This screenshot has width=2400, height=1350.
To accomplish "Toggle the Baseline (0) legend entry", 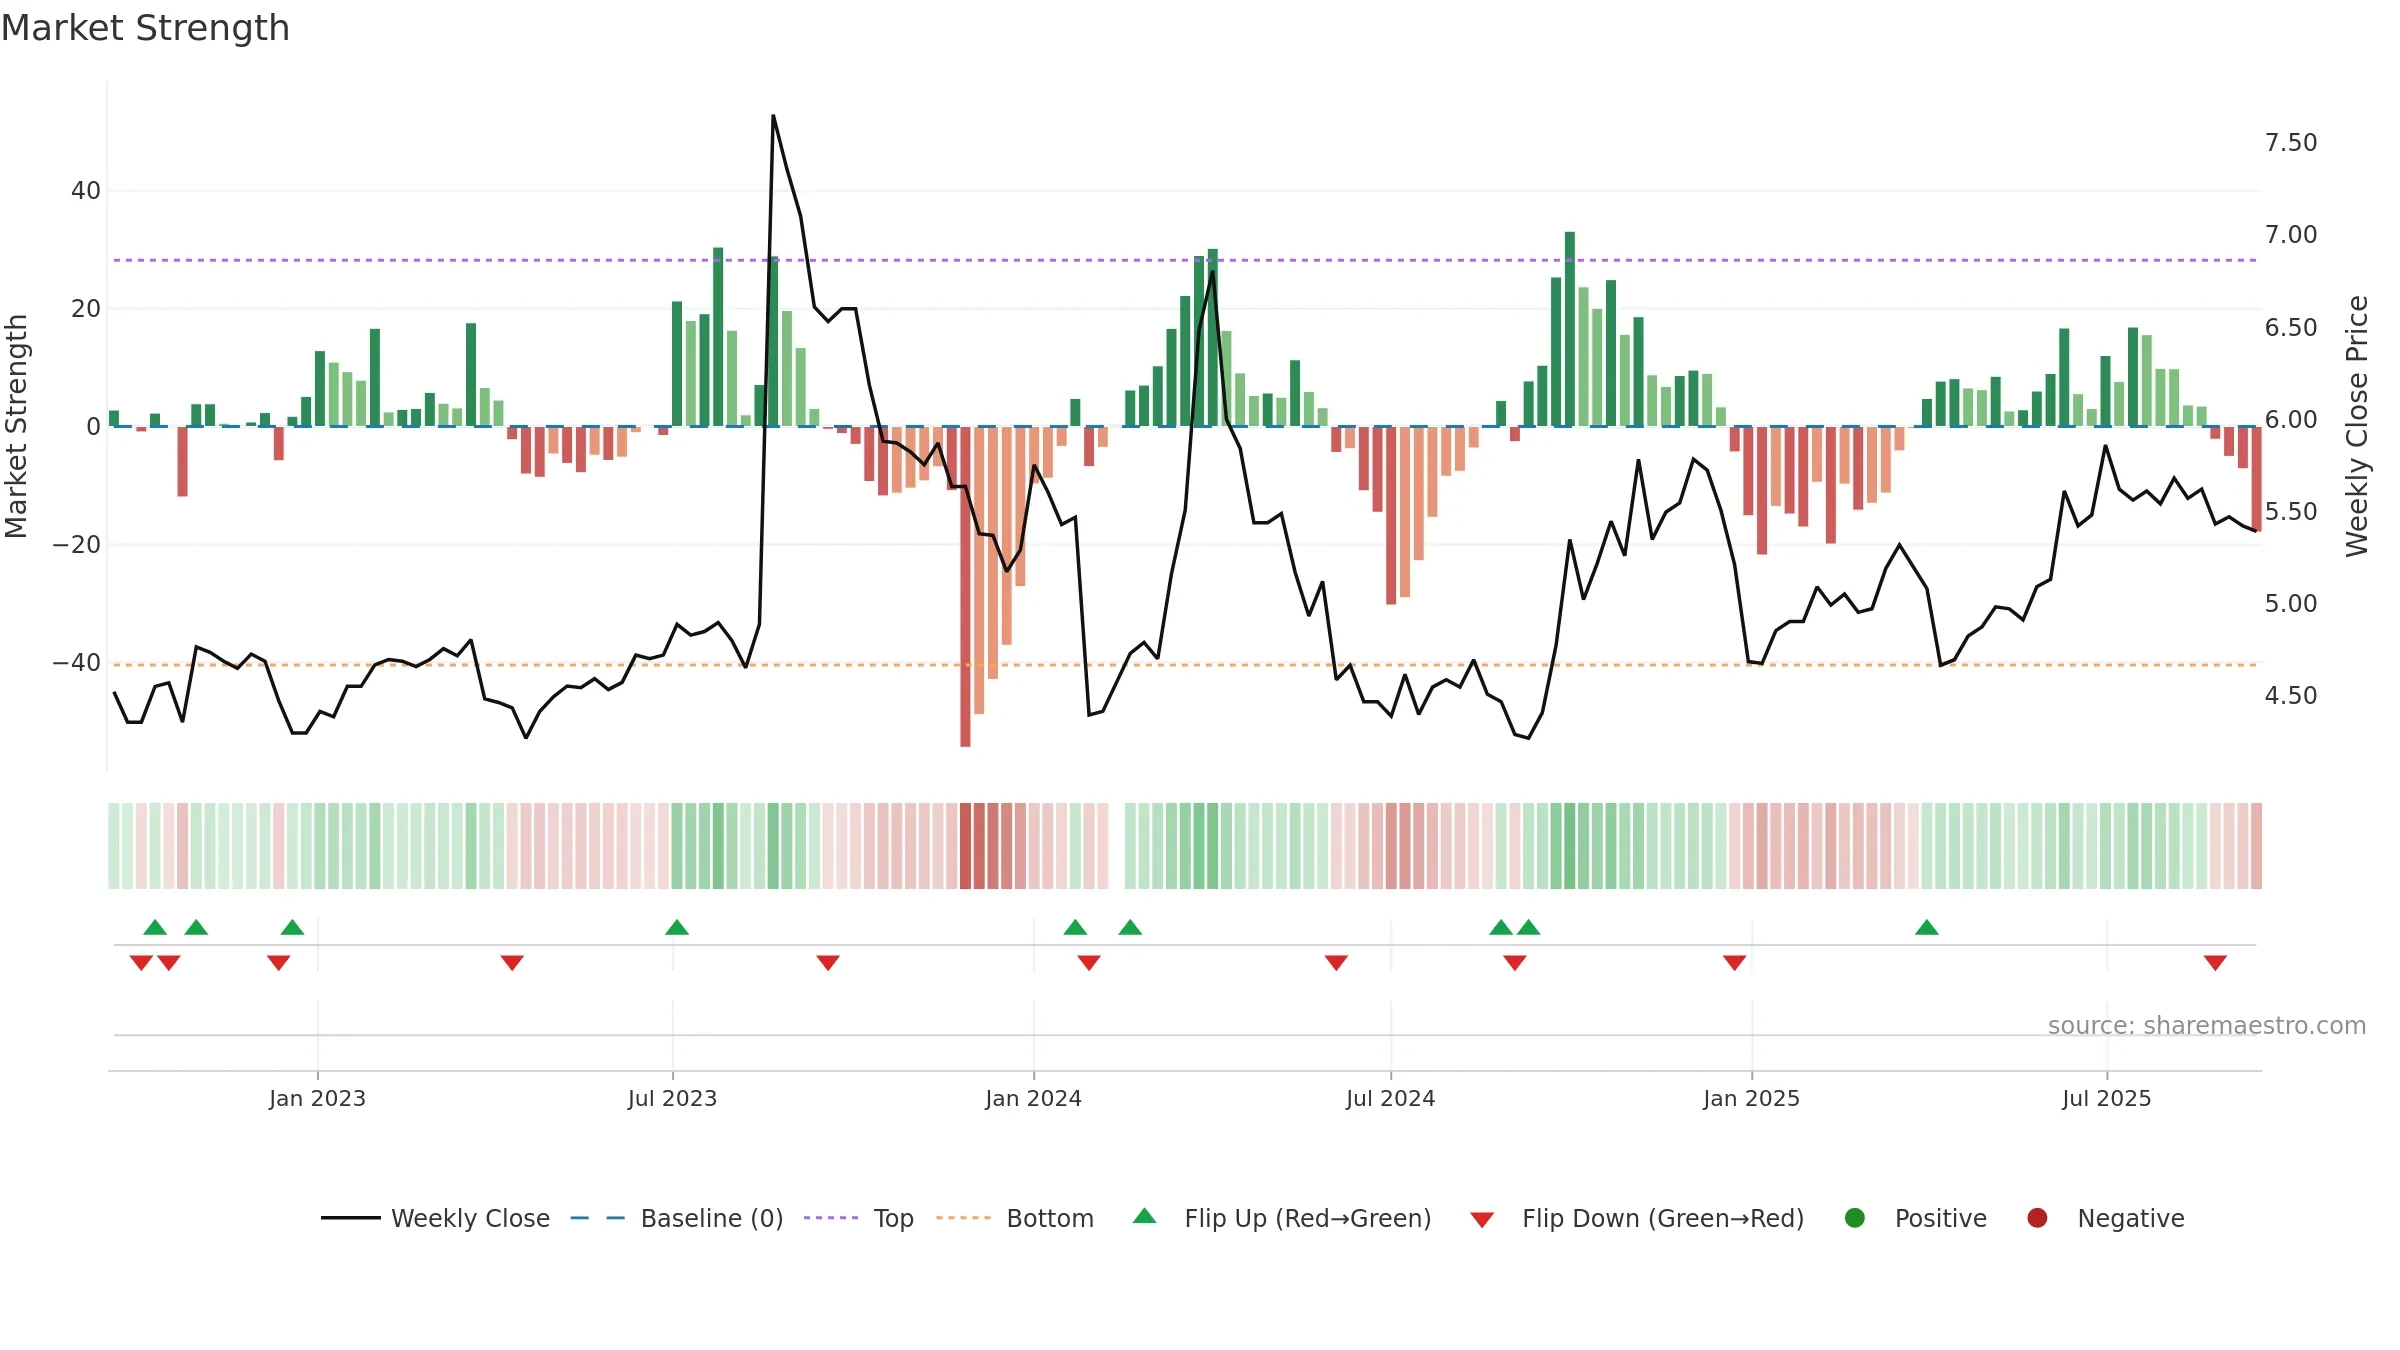I will 677,1218.
